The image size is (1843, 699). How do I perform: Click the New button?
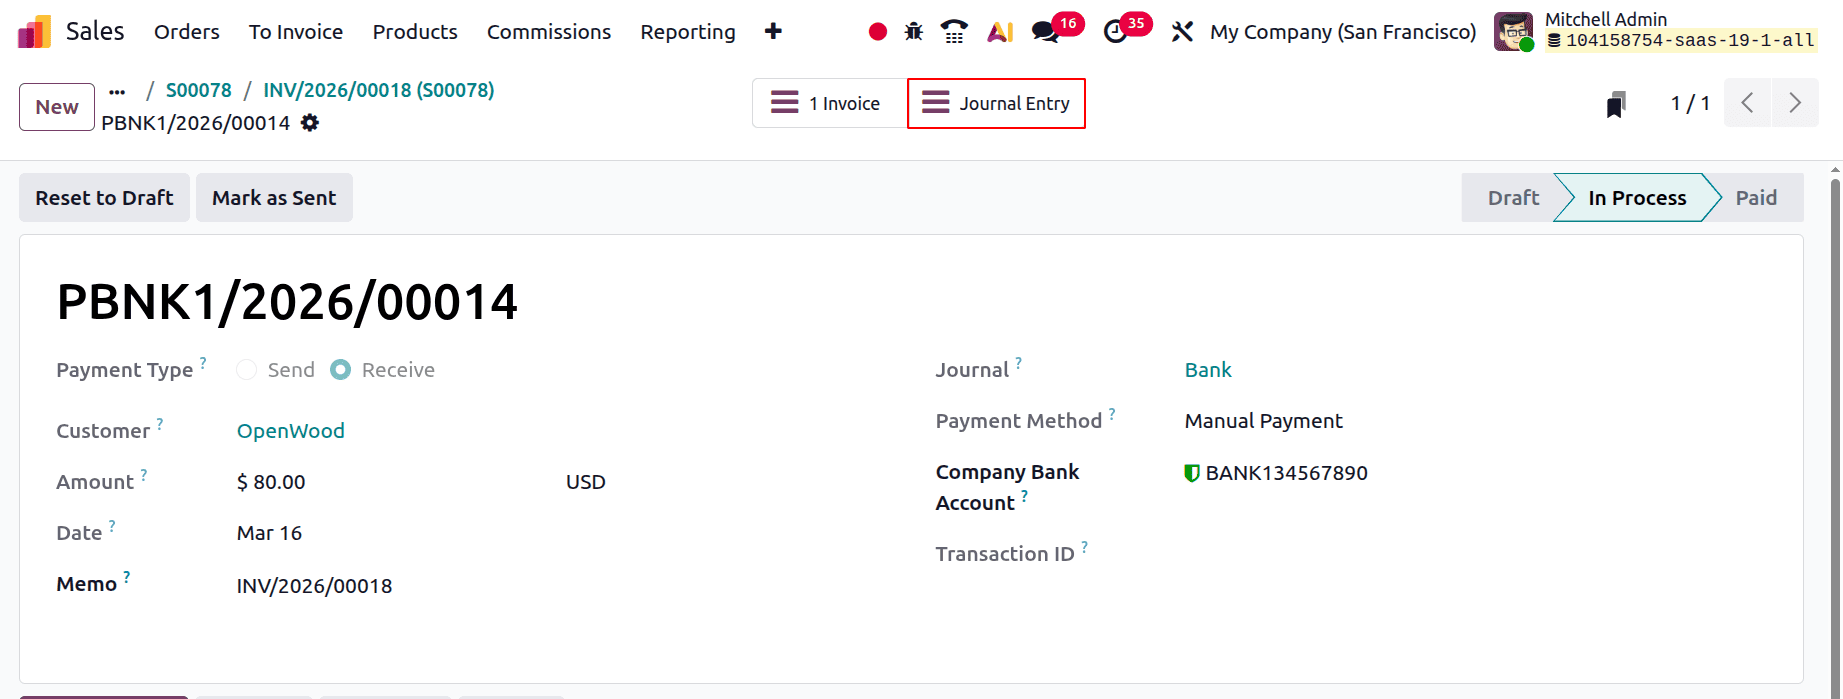pos(57,107)
